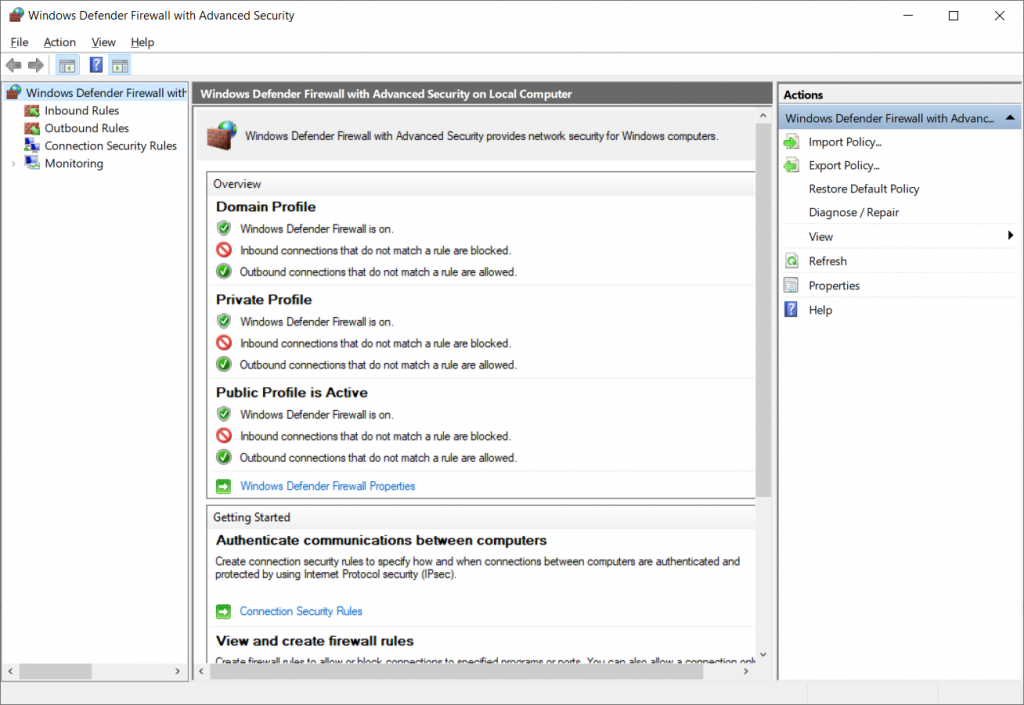Click the Import Policy green arrow icon
This screenshot has height=705, width=1024.
click(791, 142)
